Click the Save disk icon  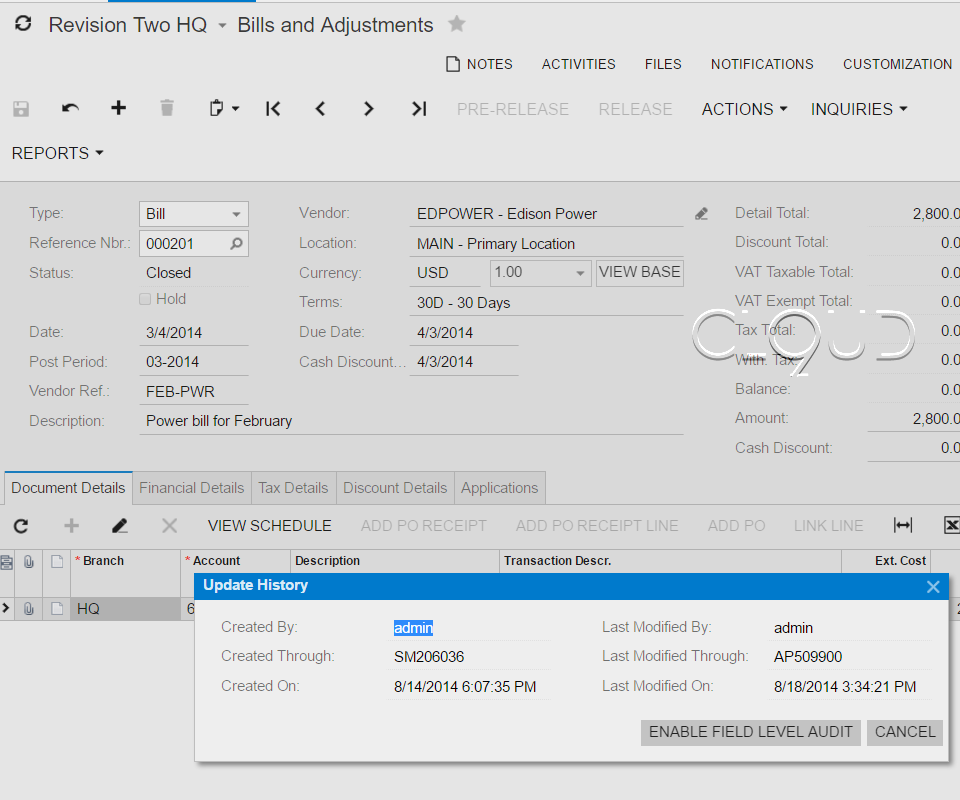click(x=21, y=109)
